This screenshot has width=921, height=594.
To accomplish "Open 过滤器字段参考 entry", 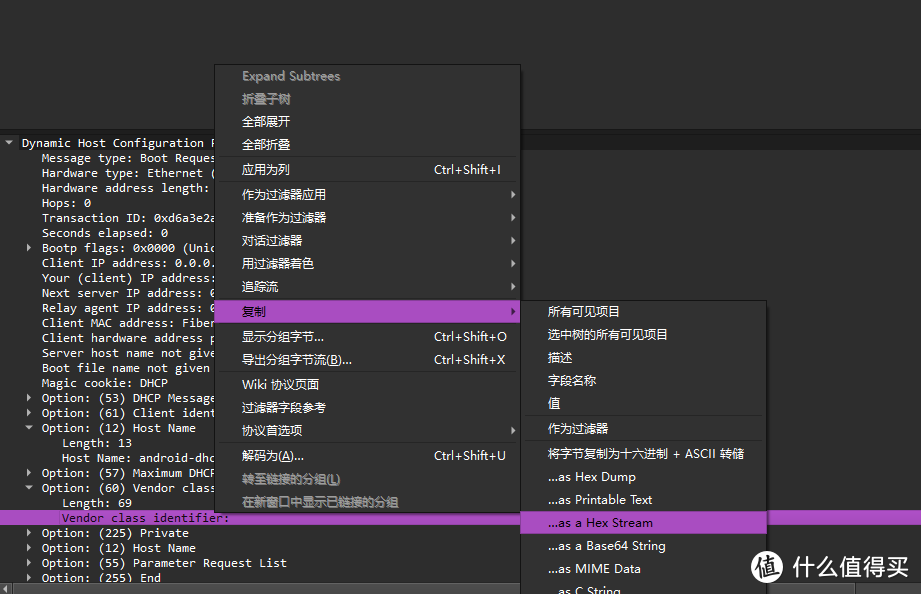I will [368, 407].
